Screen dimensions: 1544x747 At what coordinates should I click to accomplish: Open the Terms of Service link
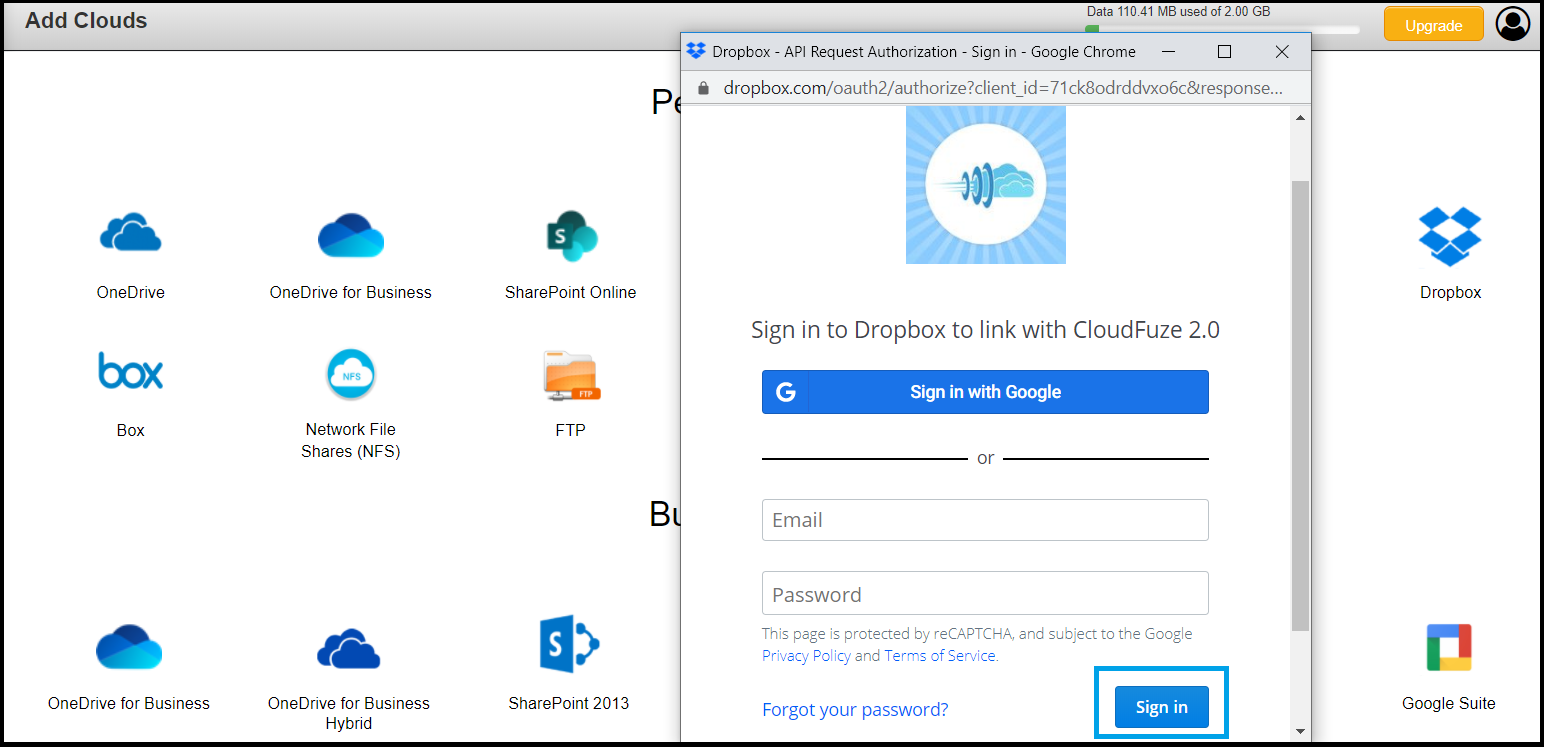pos(940,656)
